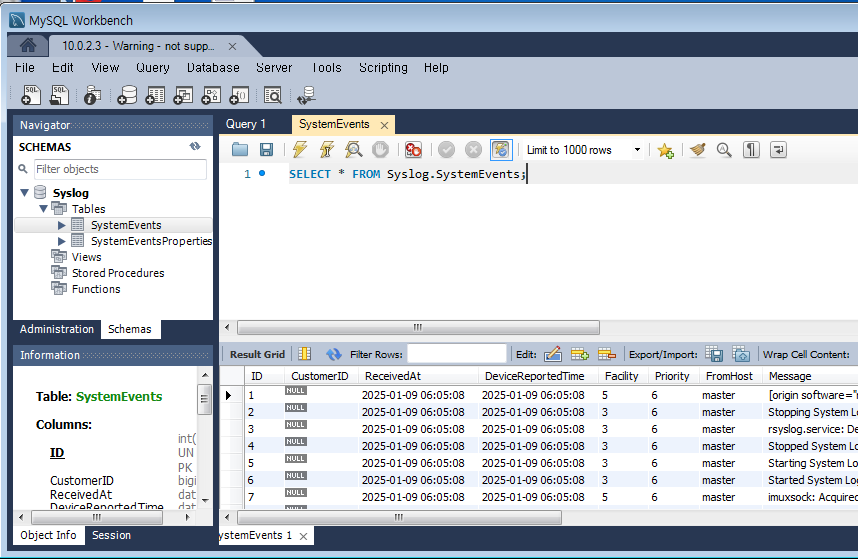Switch to the Session tab
Viewport: 858px width, 559px height.
[111, 535]
